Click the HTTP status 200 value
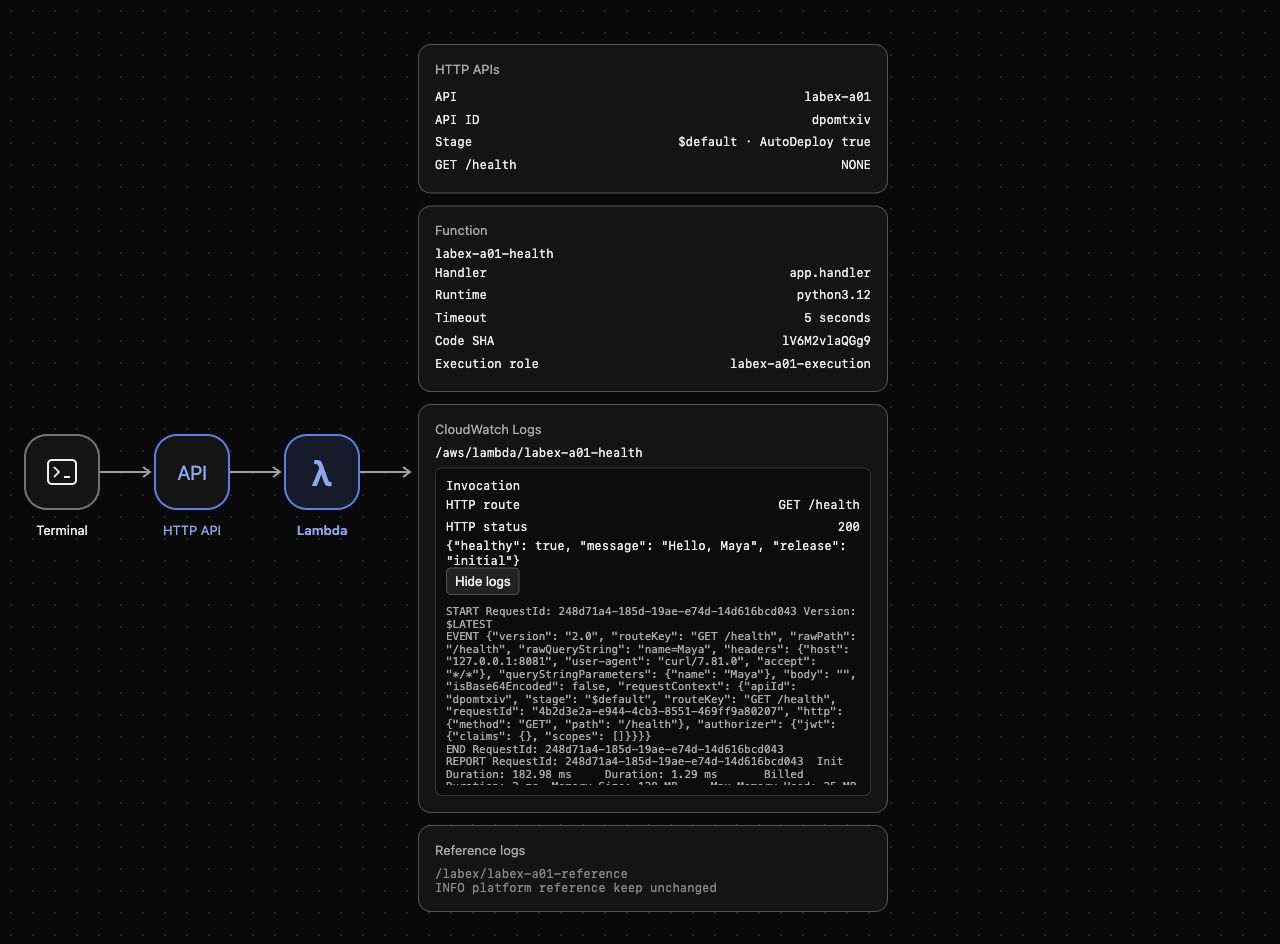 tap(849, 527)
